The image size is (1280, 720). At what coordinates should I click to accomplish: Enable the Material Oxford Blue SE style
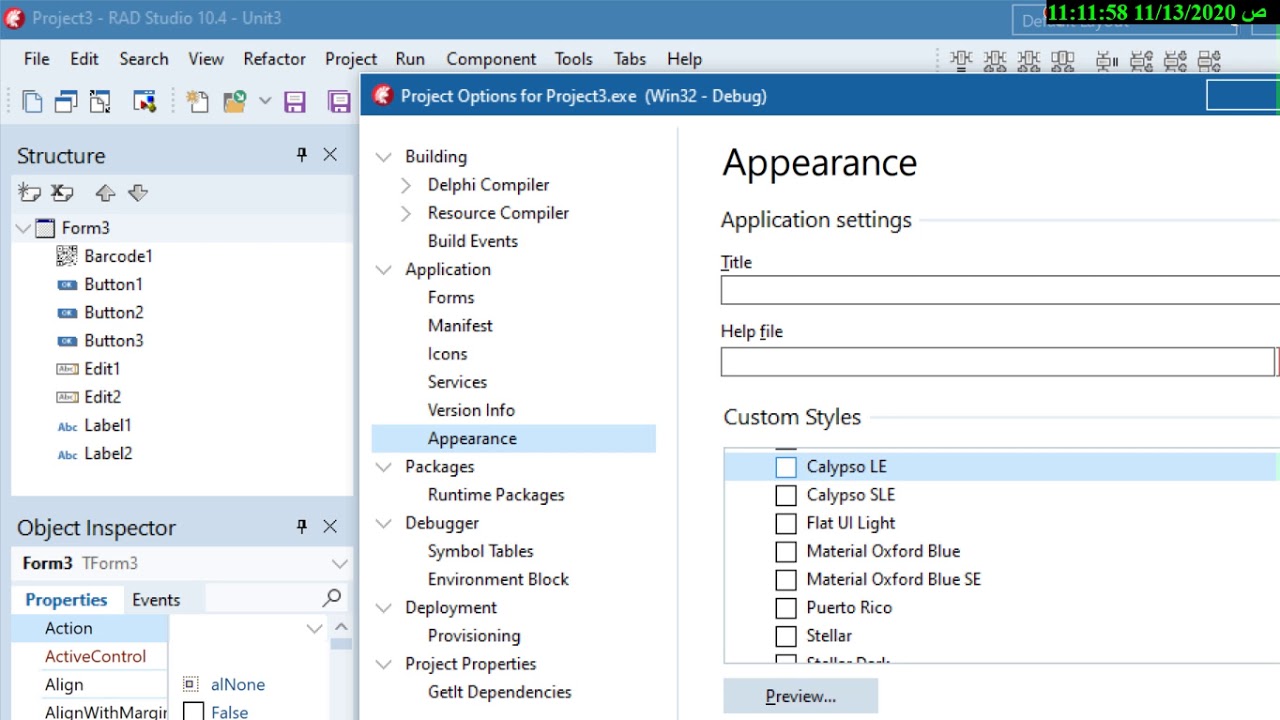(786, 579)
